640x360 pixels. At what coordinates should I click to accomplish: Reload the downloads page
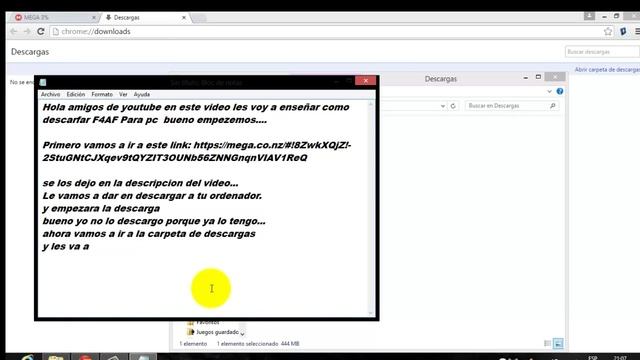point(40,31)
